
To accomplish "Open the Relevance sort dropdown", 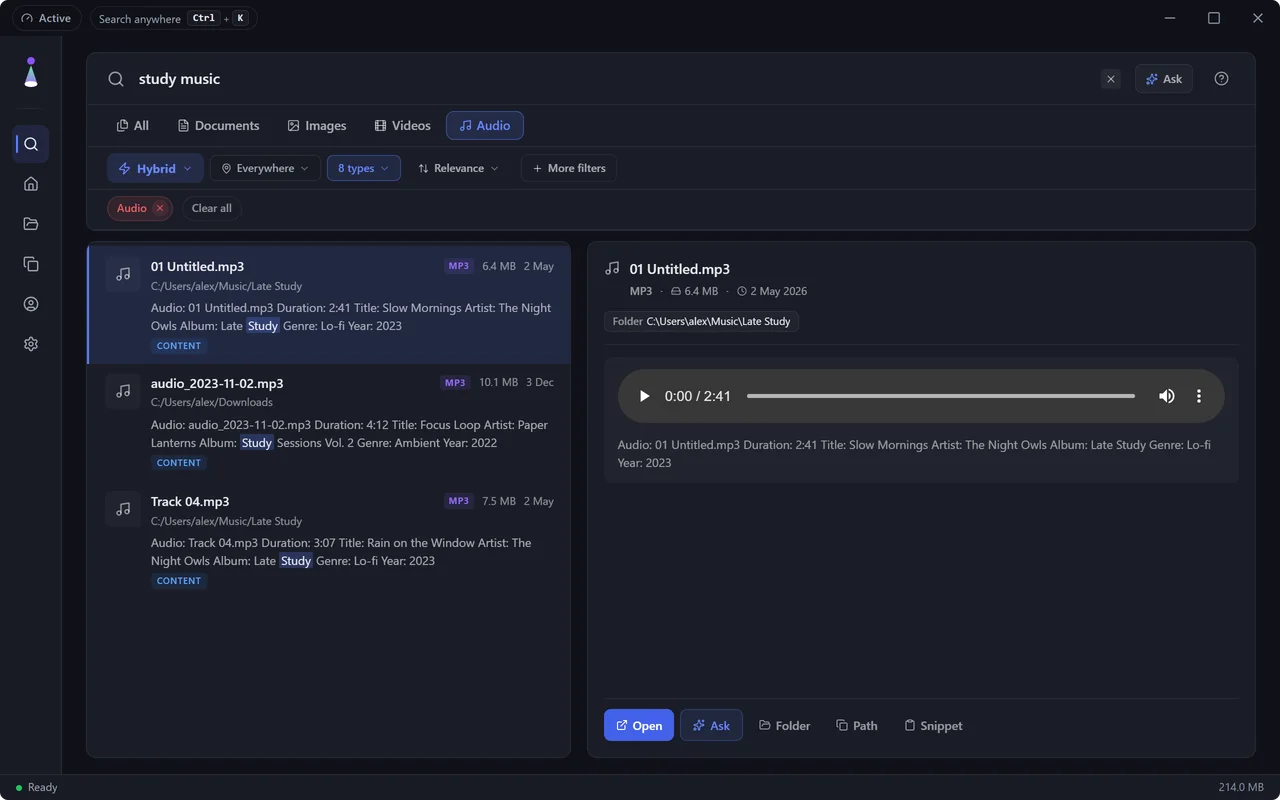I will tap(458, 168).
